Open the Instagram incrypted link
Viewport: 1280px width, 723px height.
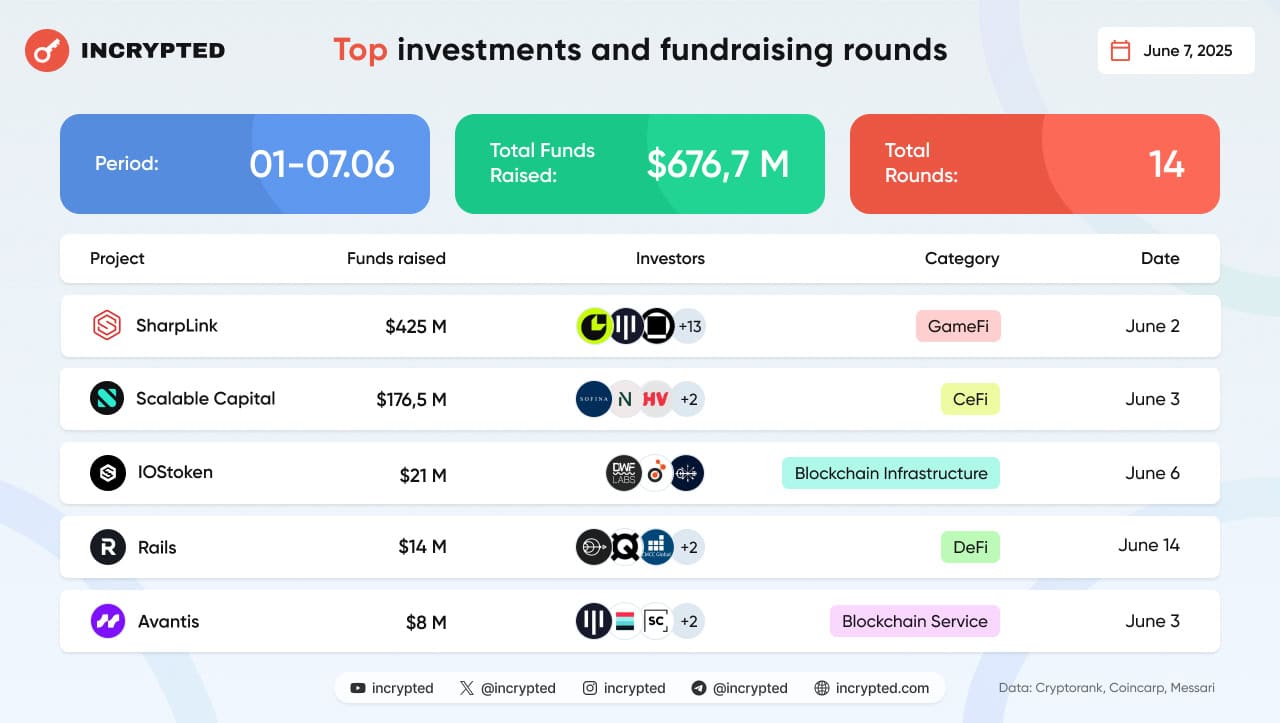[624, 688]
